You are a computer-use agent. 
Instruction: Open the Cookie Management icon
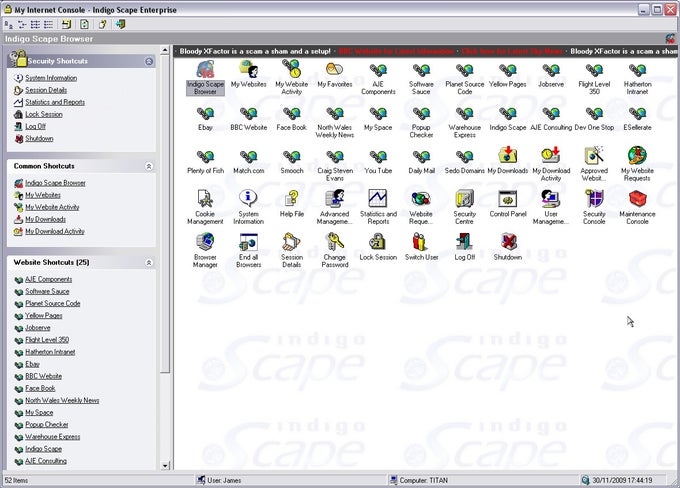205,199
